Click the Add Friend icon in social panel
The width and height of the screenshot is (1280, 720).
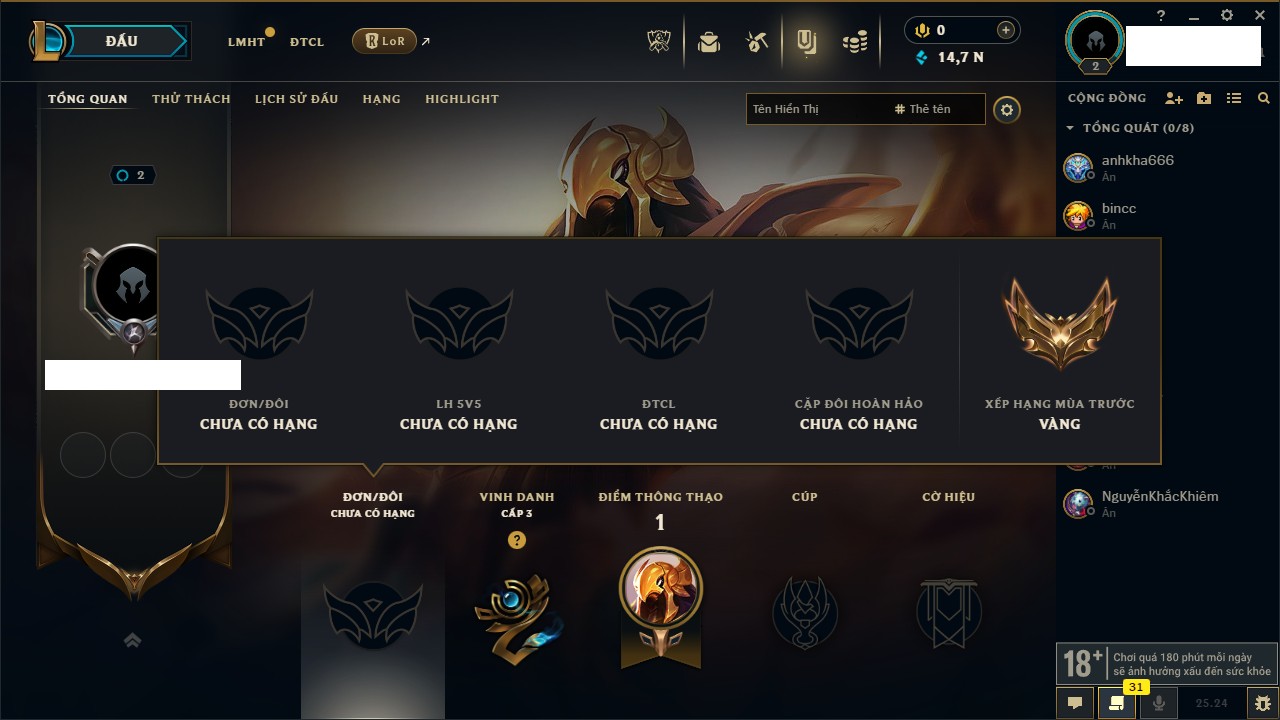point(1173,98)
